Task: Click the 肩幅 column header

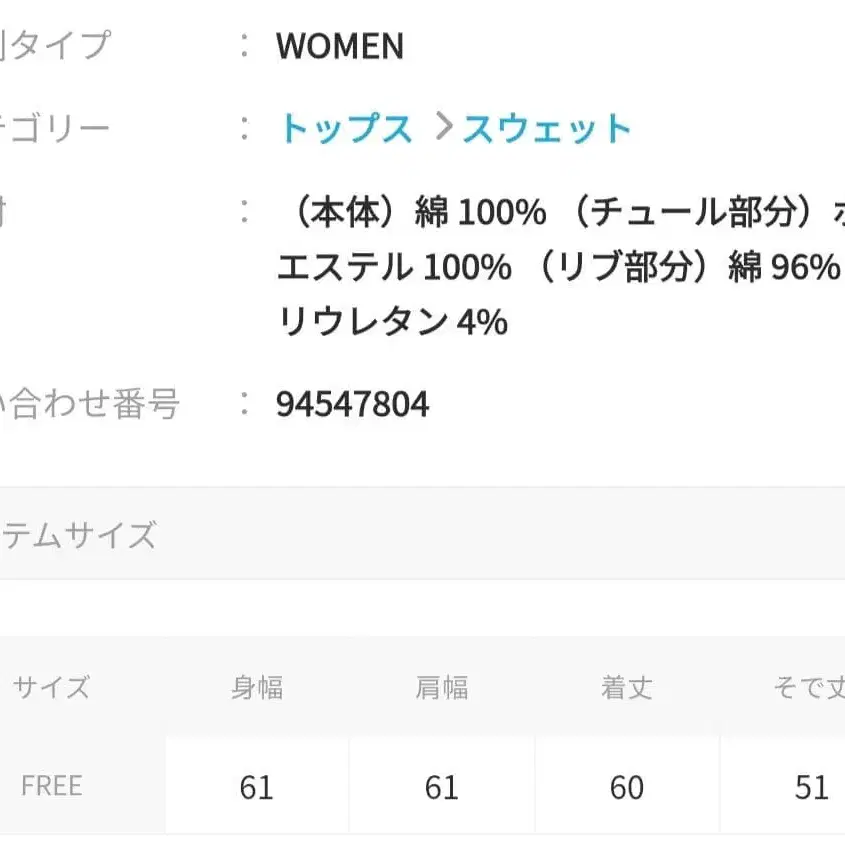Action: pos(441,688)
